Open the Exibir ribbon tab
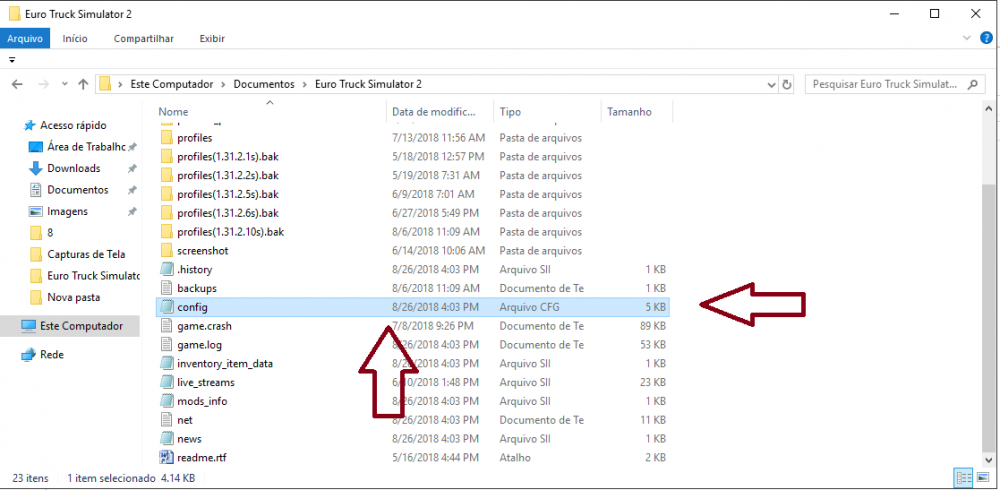Viewport: 1000px width, 490px height. 211,38
